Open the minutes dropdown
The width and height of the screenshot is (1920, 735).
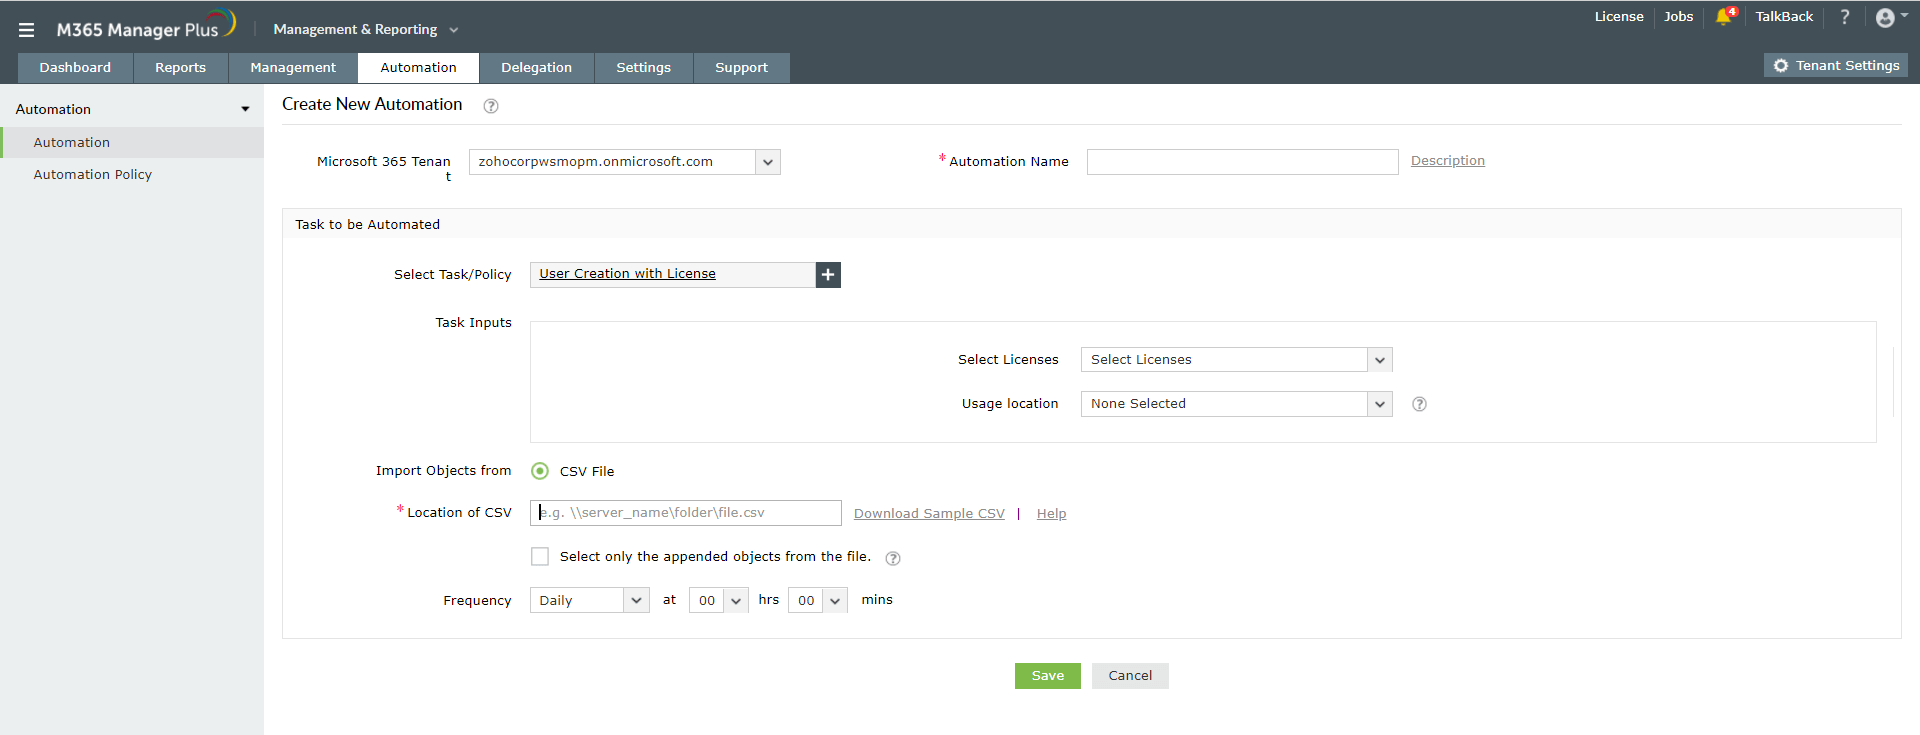[817, 600]
